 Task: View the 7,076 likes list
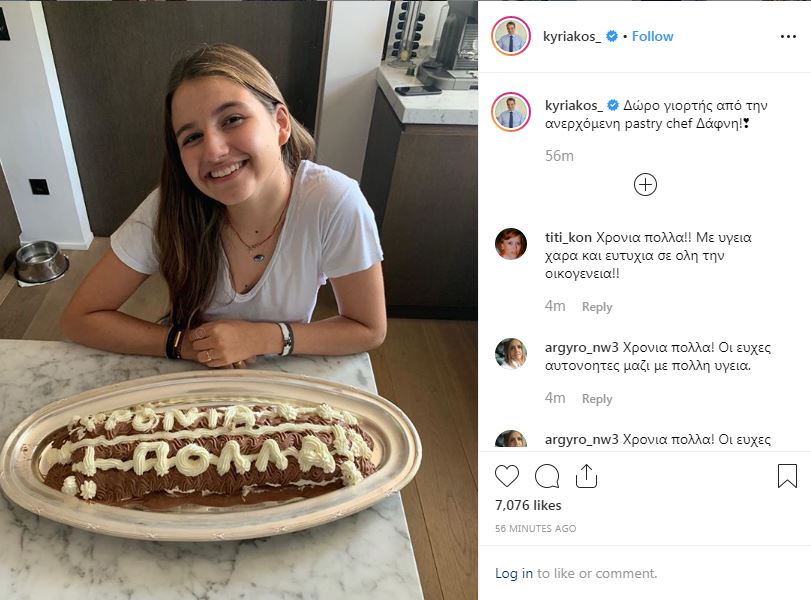click(x=528, y=505)
